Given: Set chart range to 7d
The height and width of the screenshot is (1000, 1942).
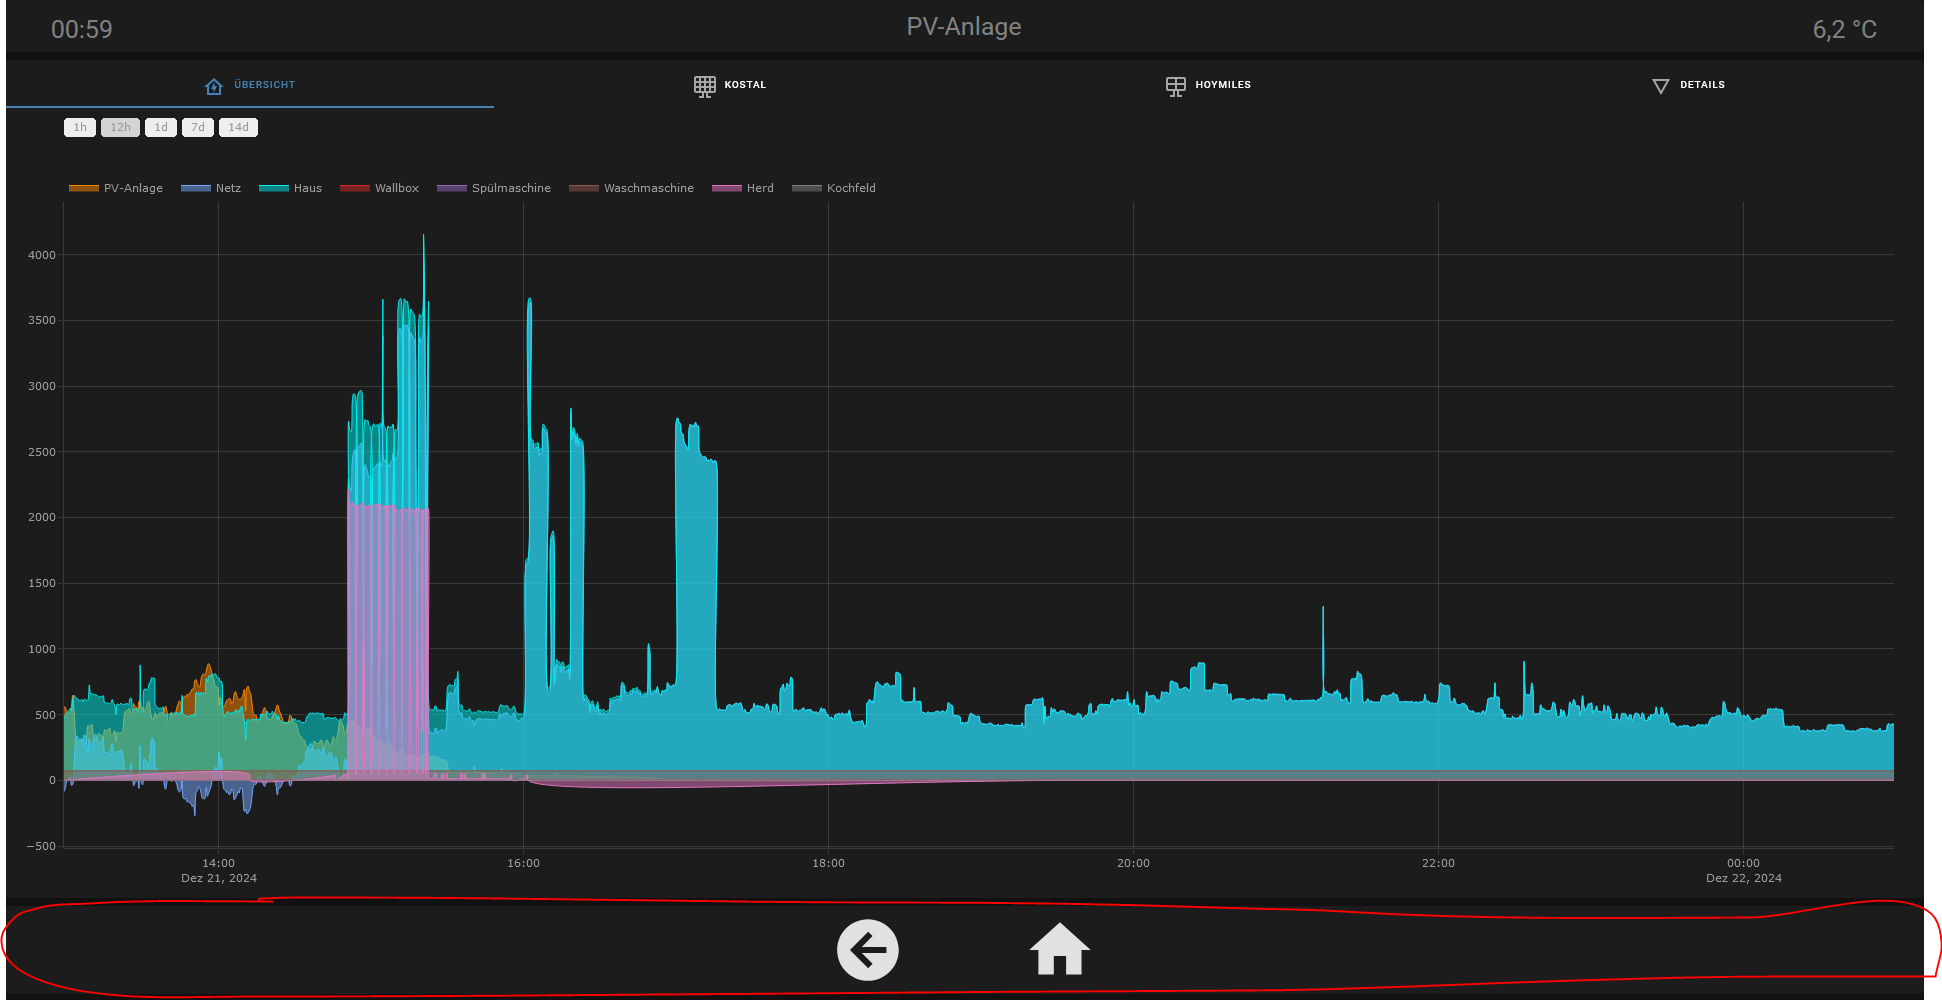Looking at the screenshot, I should [x=198, y=127].
